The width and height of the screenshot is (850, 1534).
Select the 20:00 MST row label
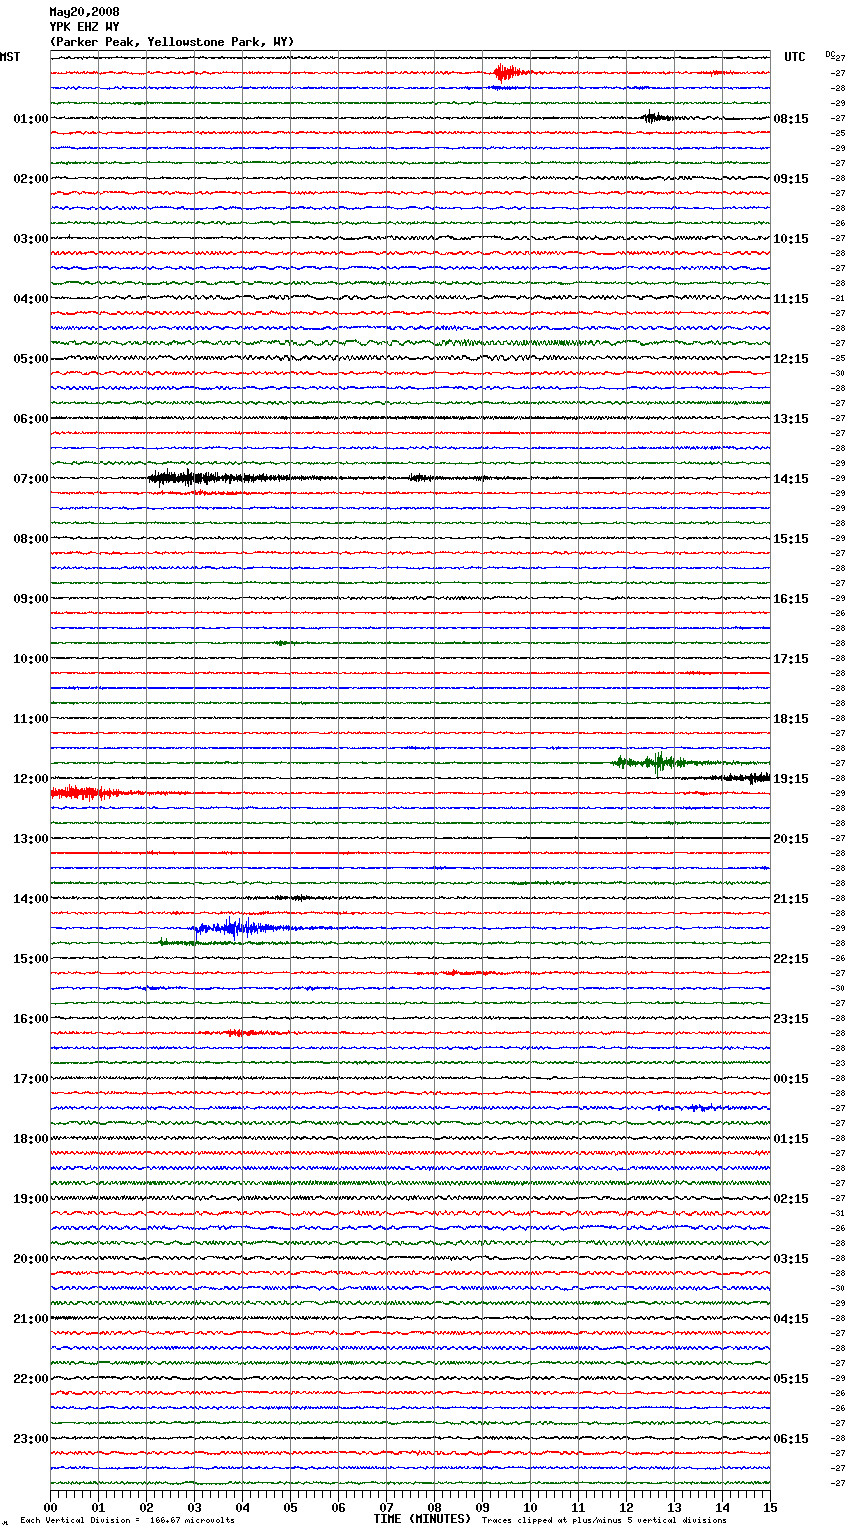[x=31, y=1258]
